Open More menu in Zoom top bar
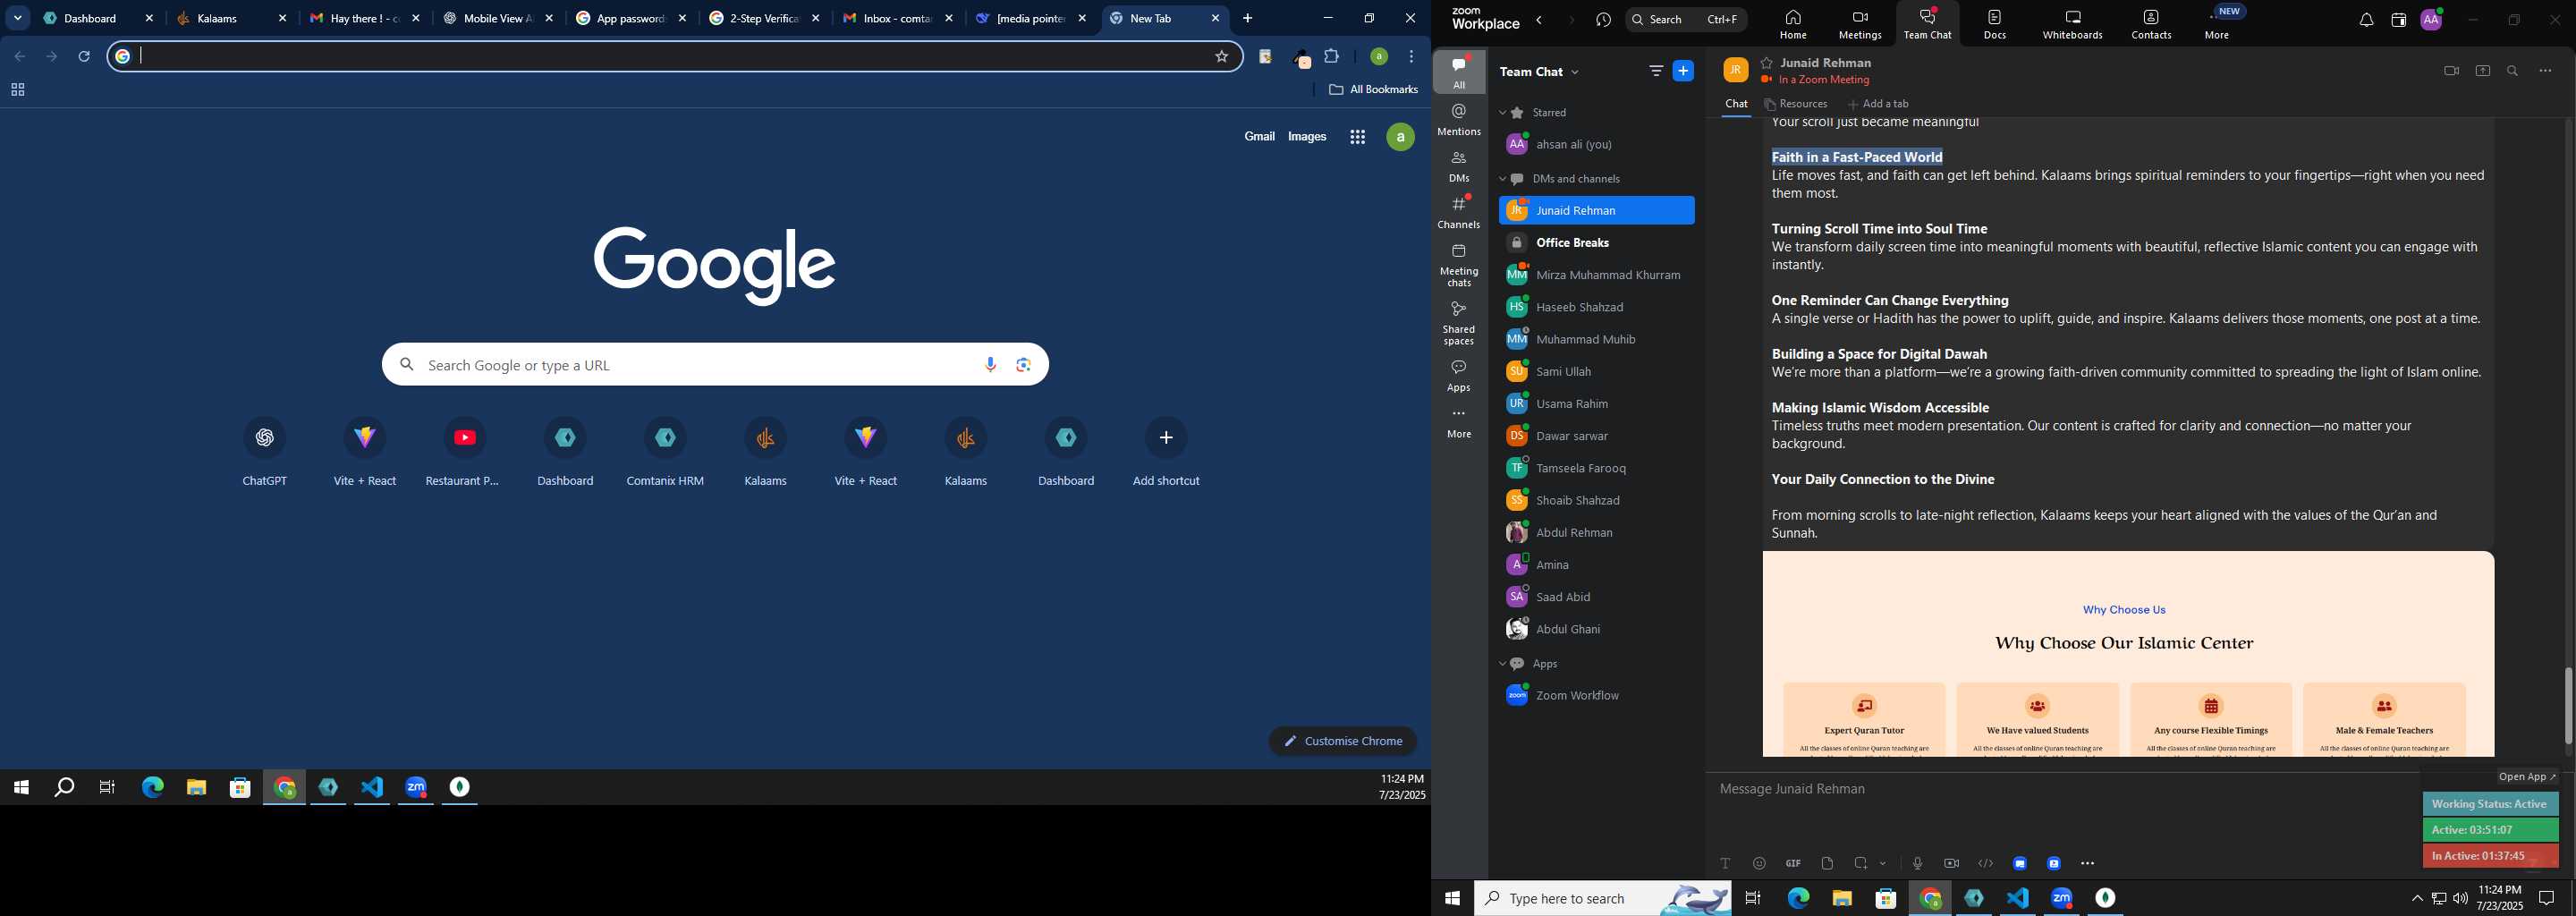 coord(2217,24)
